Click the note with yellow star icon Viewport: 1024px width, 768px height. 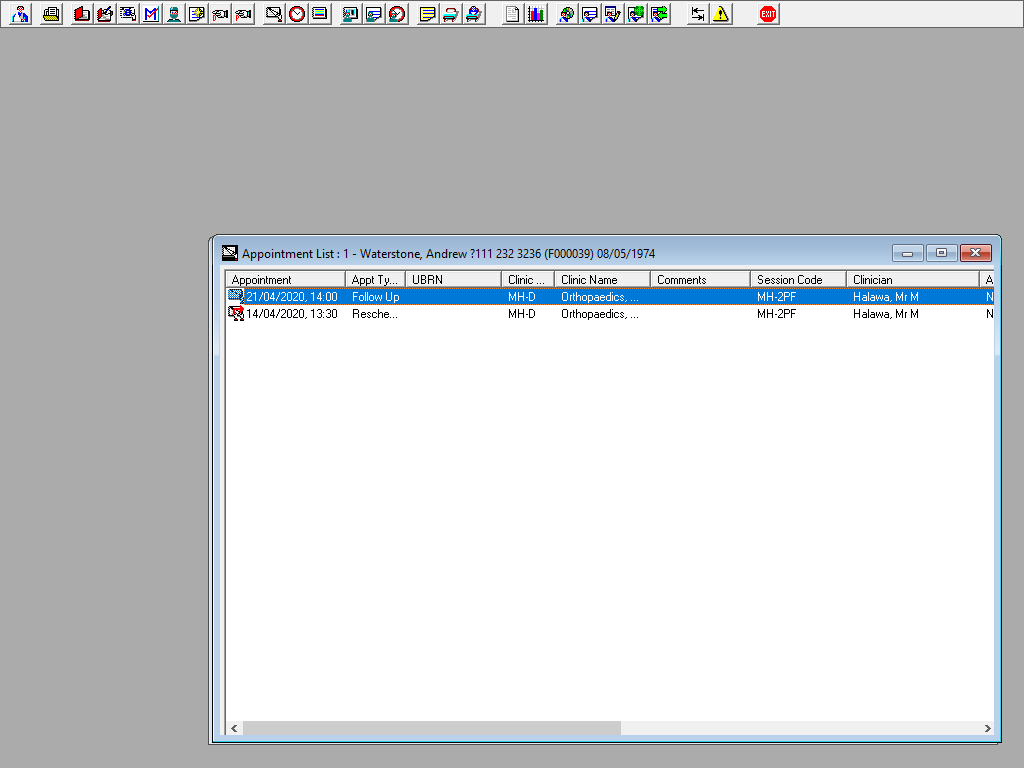[197, 14]
